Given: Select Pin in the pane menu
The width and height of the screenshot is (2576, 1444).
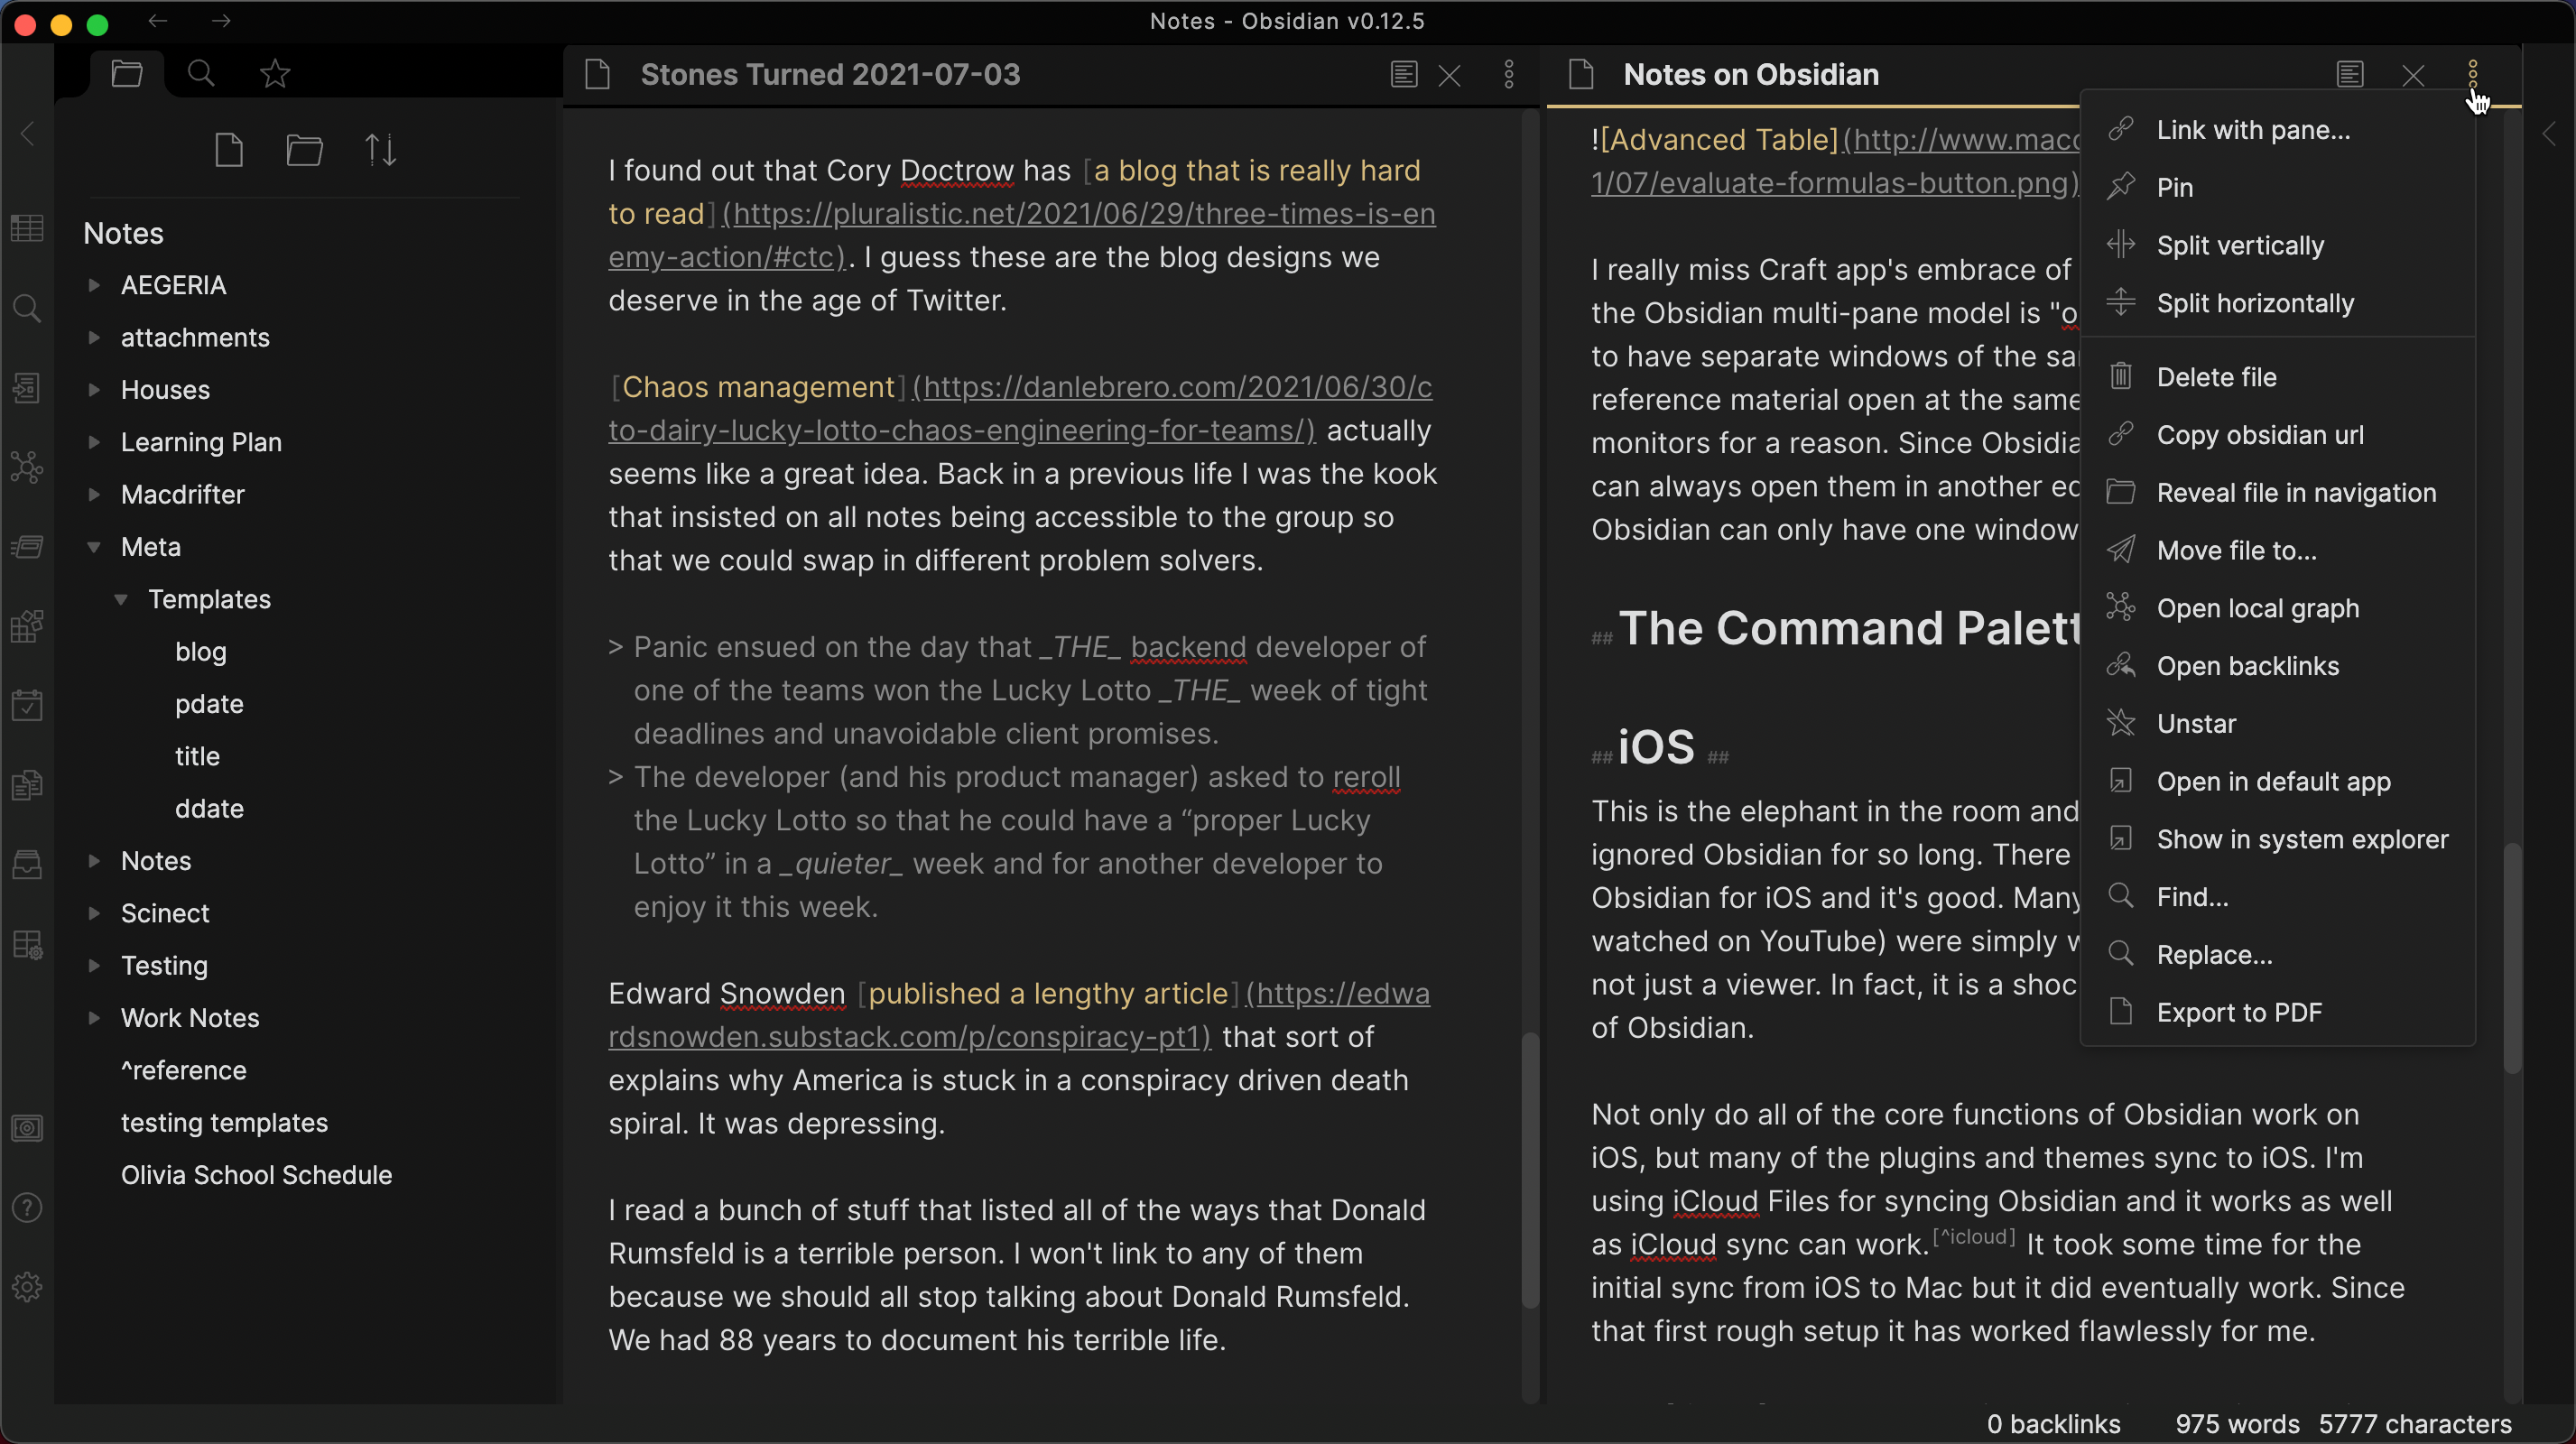Looking at the screenshot, I should 2278,188.
